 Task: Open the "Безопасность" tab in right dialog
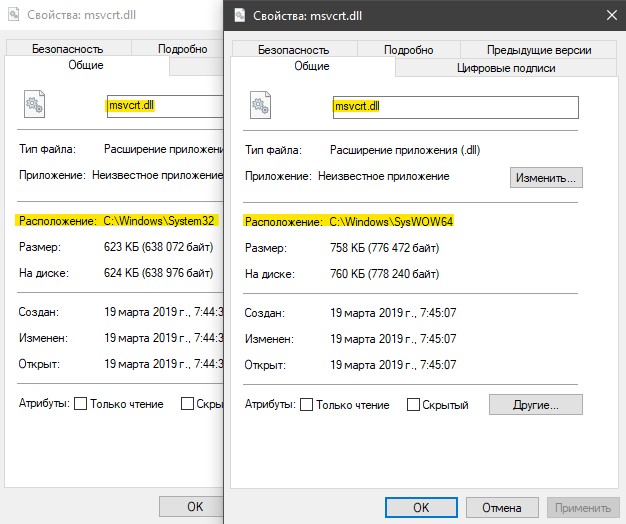294,50
